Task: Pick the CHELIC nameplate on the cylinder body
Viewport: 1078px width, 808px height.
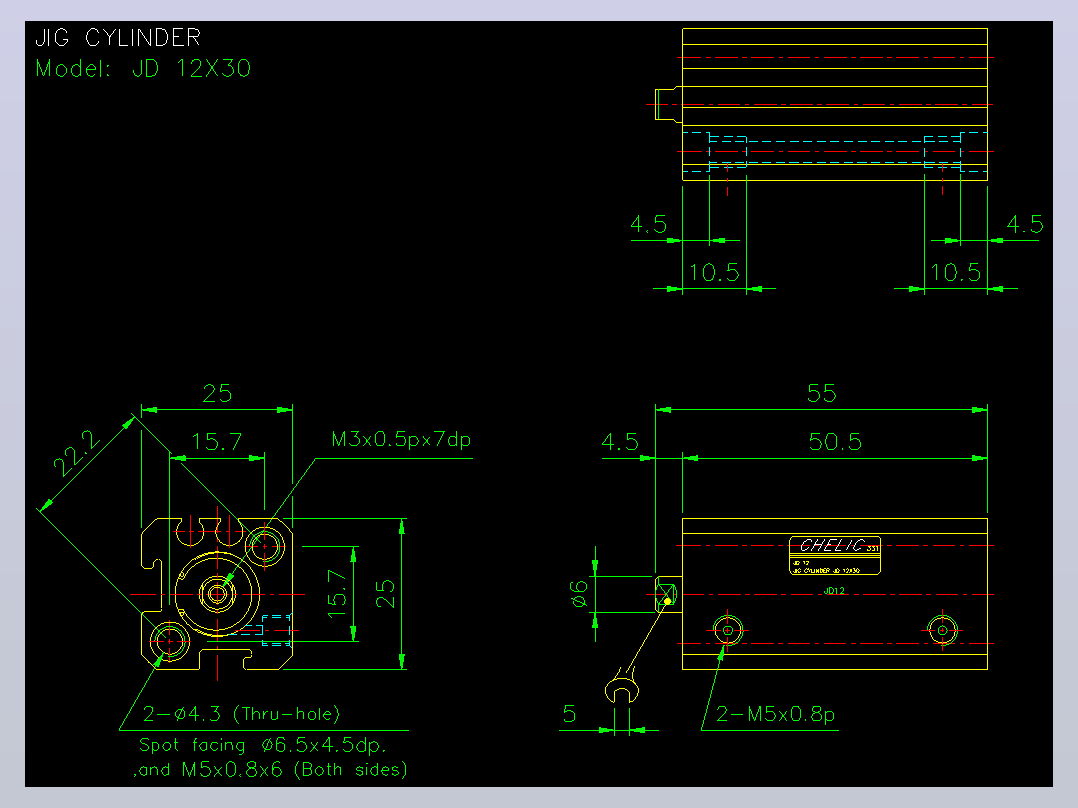Action: (835, 555)
